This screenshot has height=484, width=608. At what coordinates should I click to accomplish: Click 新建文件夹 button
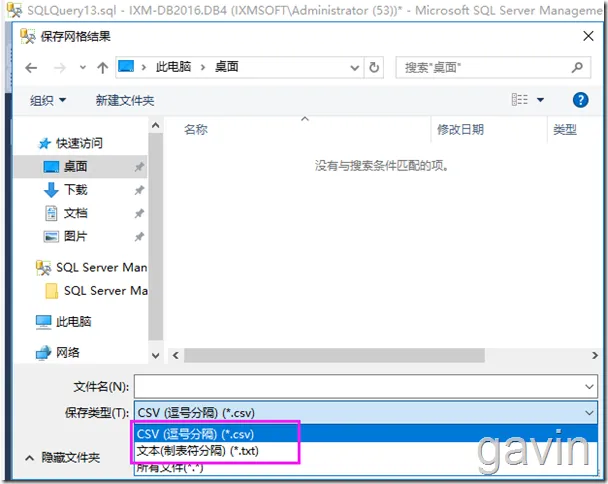125,100
